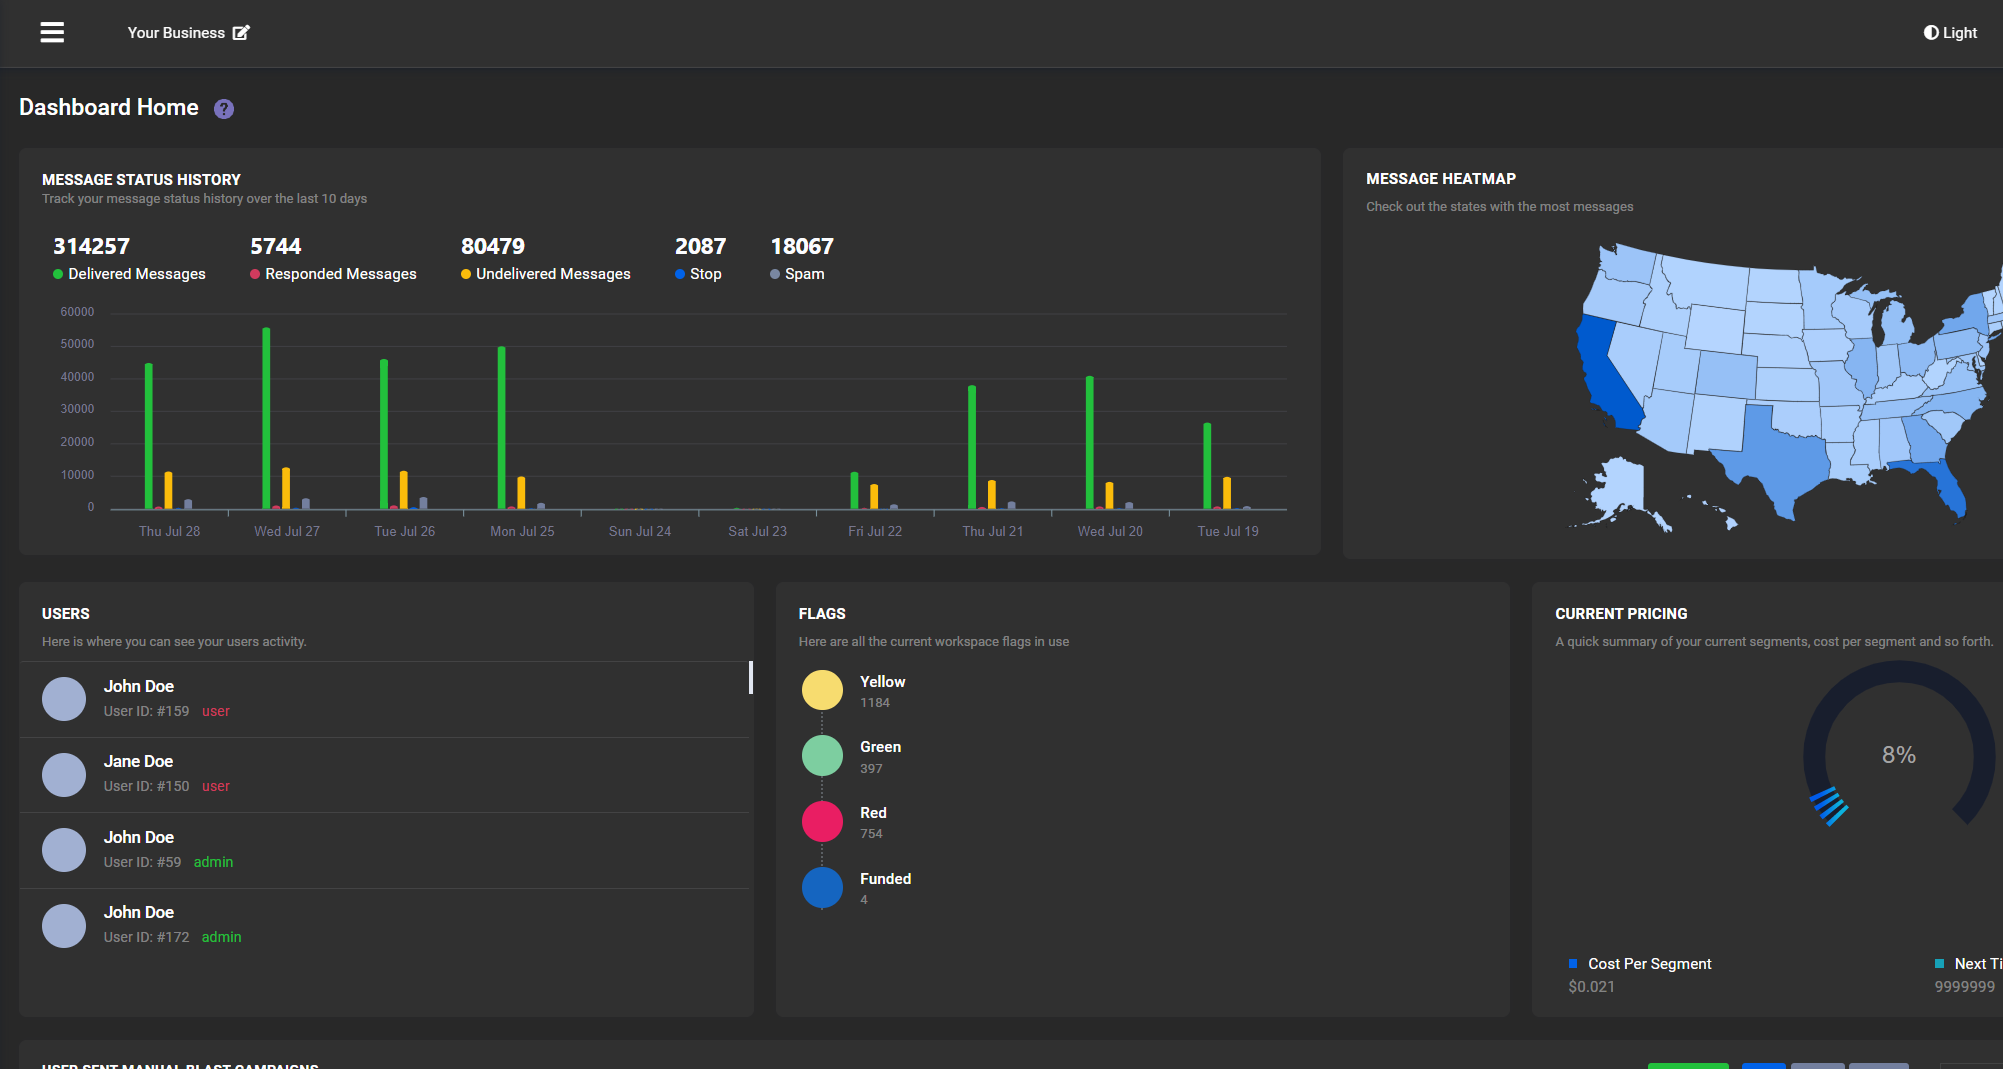Switch to Light theme mode

(1950, 33)
